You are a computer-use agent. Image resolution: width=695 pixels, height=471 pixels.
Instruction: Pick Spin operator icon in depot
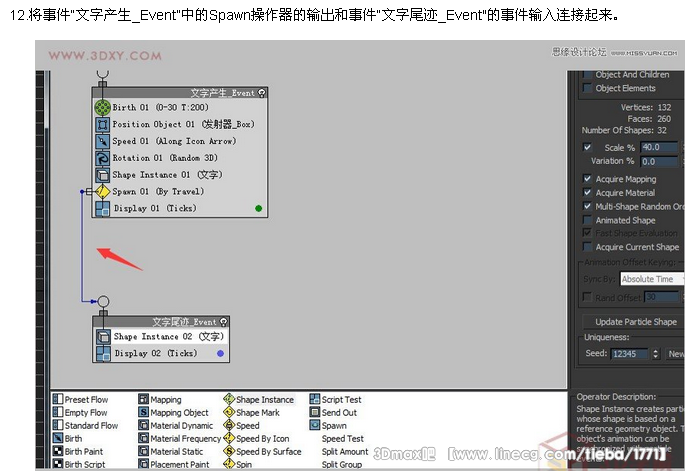(229, 464)
